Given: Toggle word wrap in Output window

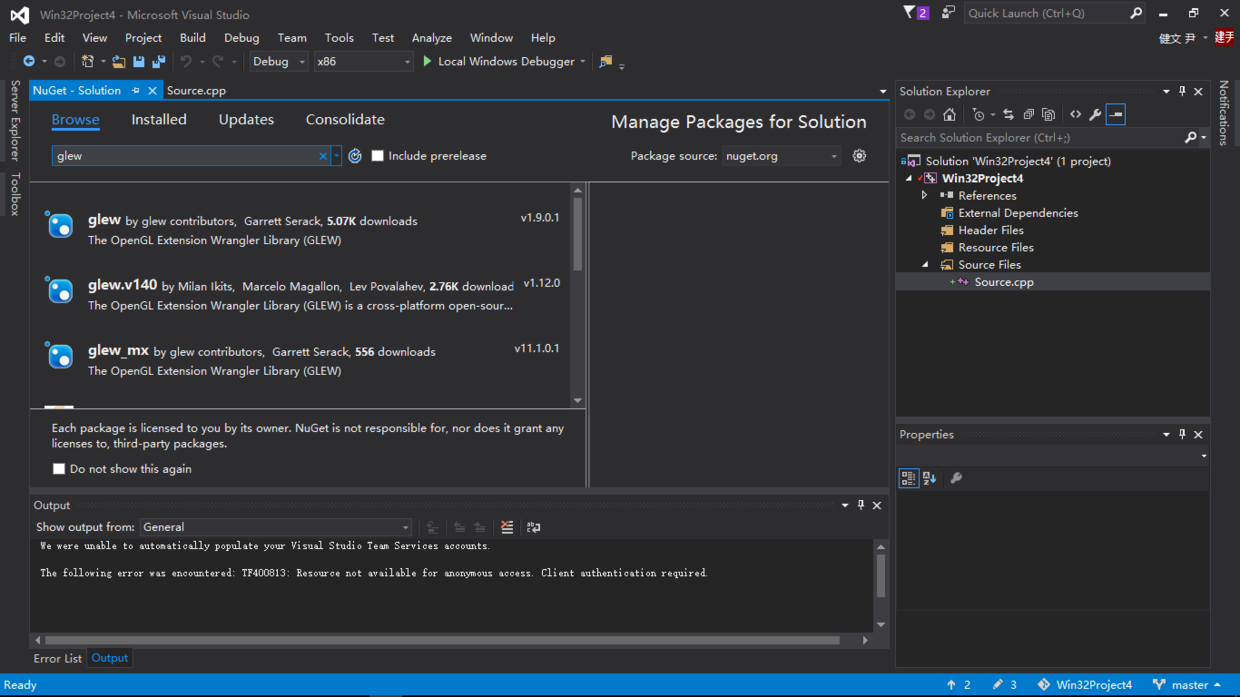Looking at the screenshot, I should [x=533, y=527].
